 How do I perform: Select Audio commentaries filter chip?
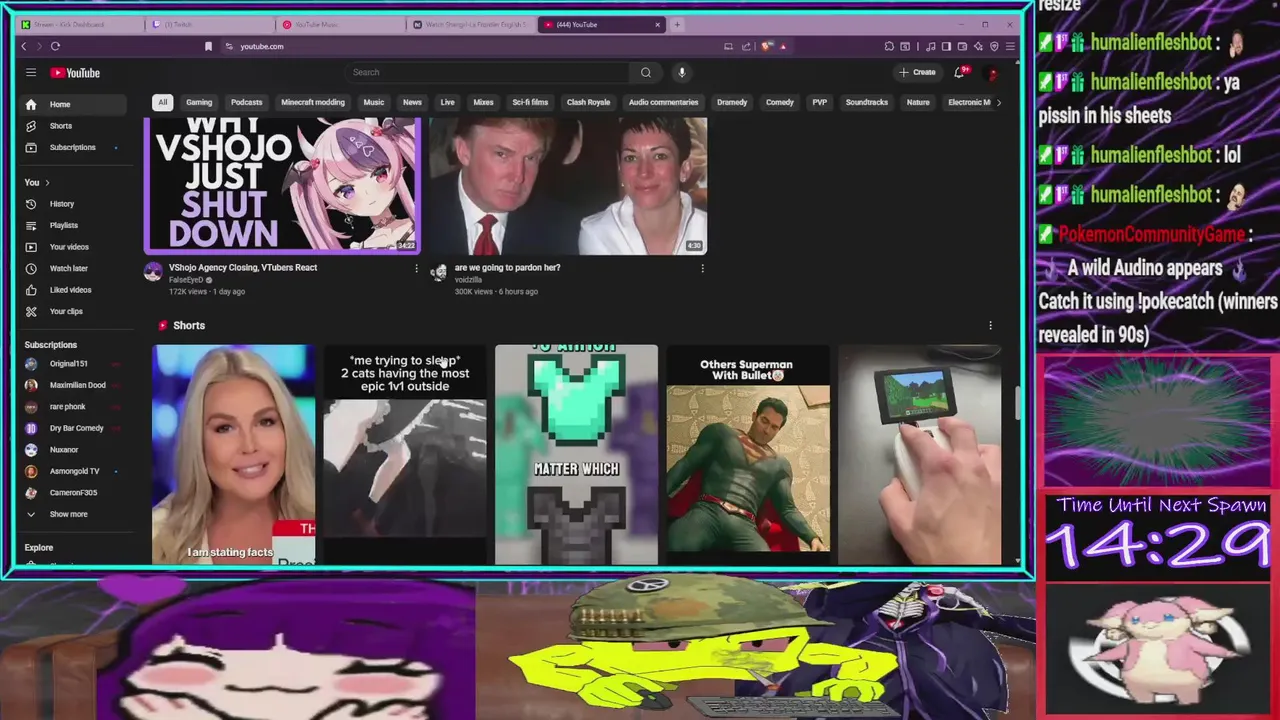point(663,102)
